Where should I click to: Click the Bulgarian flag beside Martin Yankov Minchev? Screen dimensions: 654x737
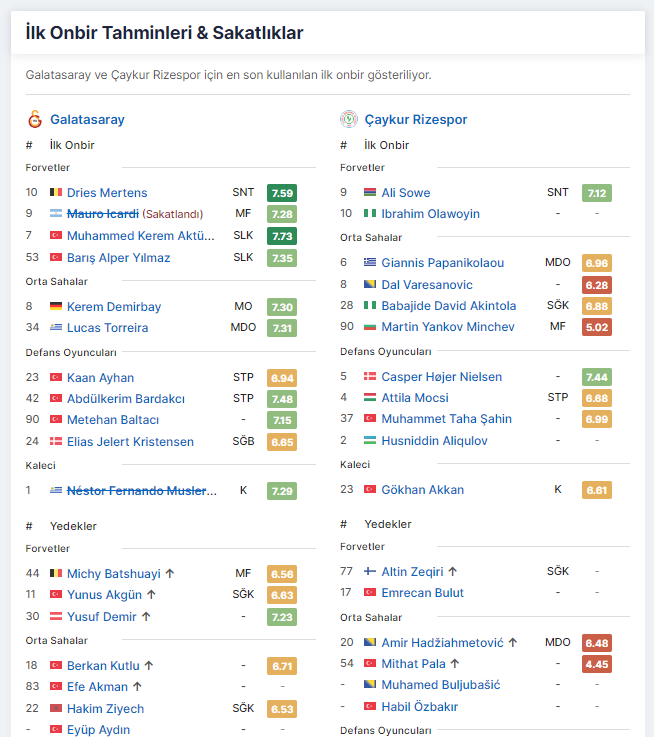coord(370,327)
